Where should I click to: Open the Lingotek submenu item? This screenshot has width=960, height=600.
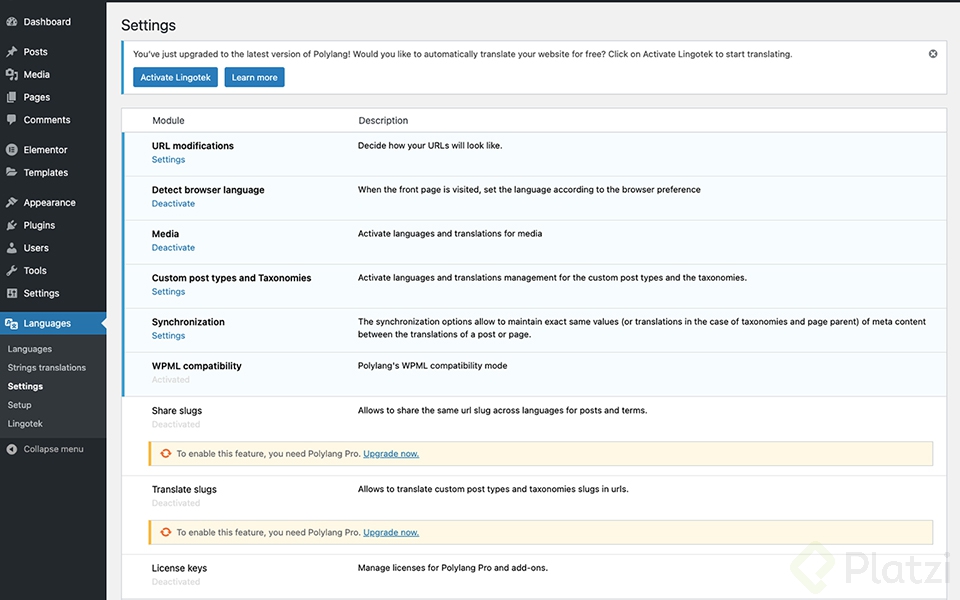[x=25, y=424]
